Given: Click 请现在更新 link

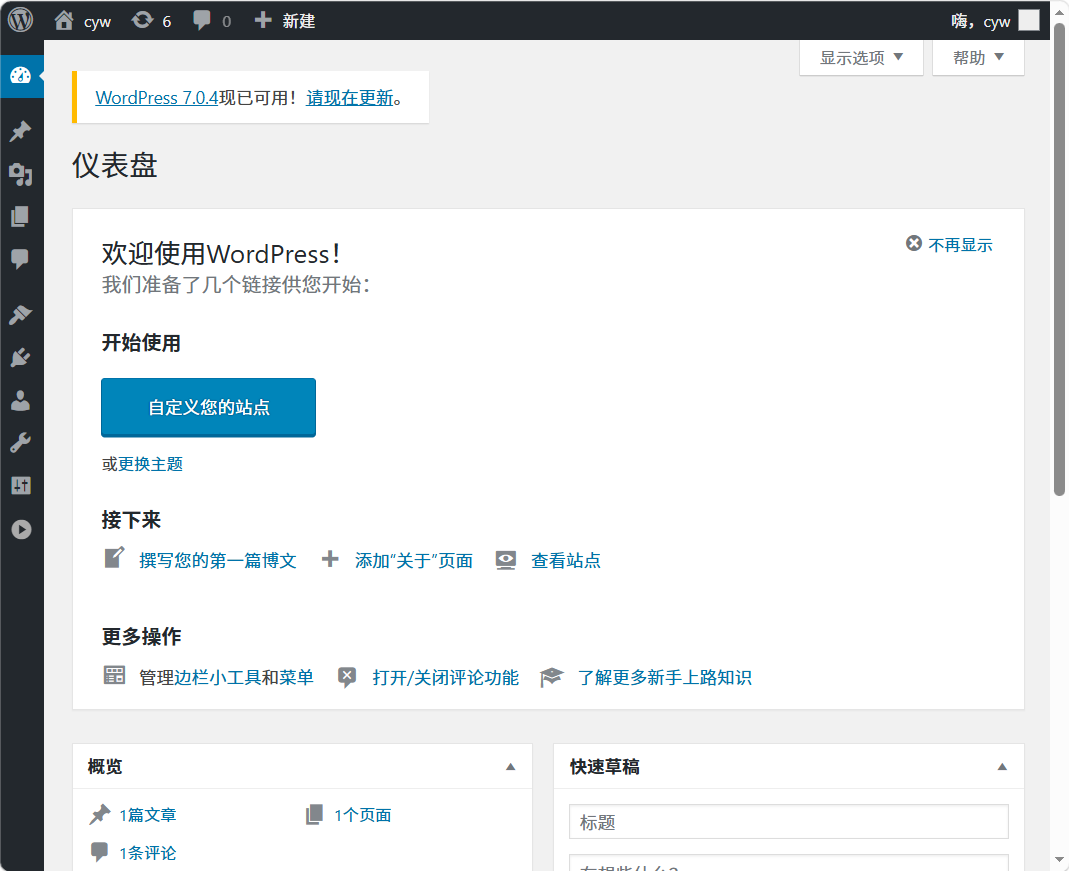Looking at the screenshot, I should coord(350,98).
